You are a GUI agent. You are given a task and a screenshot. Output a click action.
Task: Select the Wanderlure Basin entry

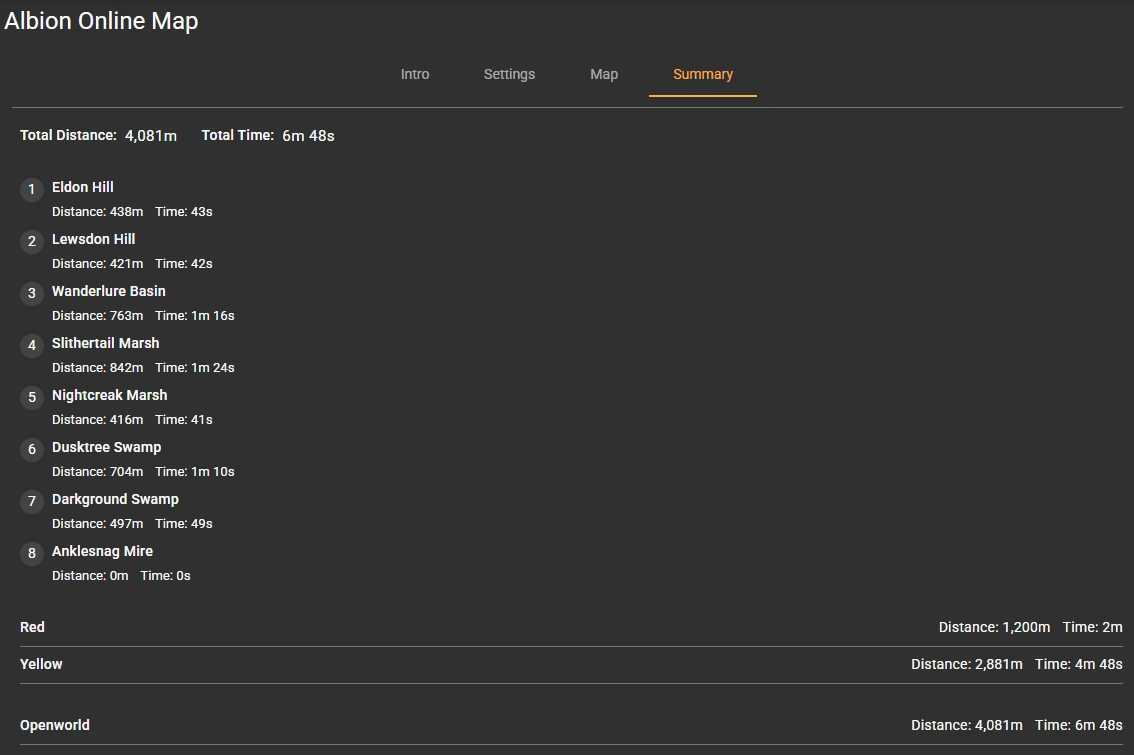pos(109,291)
